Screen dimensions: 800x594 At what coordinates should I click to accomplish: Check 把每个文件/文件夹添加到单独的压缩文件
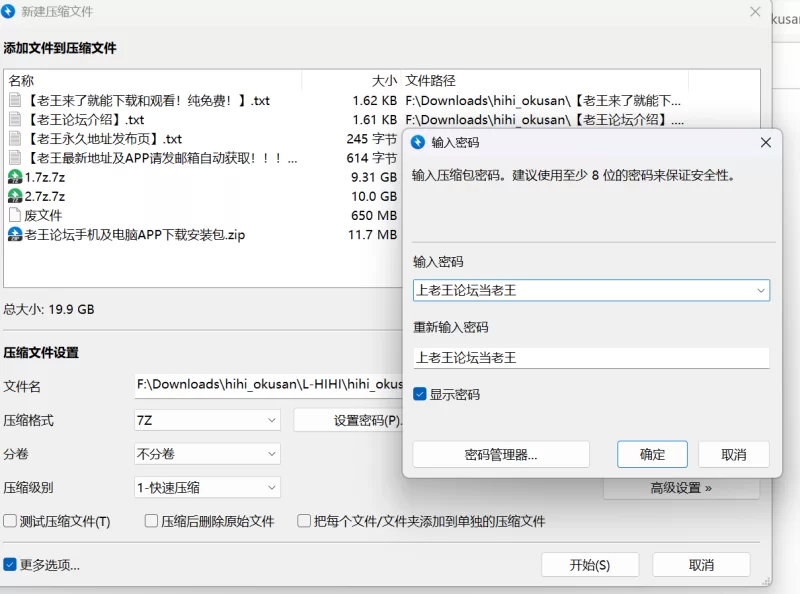pyautogui.click(x=304, y=521)
